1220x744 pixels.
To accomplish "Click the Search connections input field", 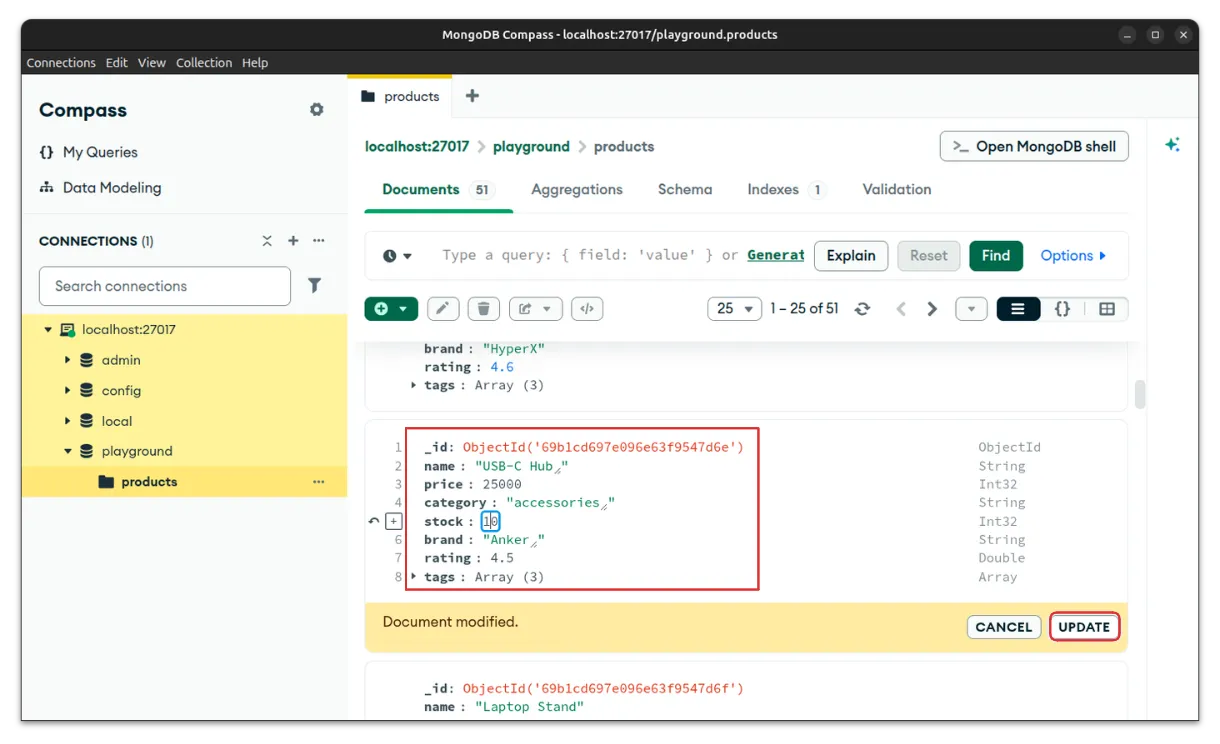I will coord(165,286).
